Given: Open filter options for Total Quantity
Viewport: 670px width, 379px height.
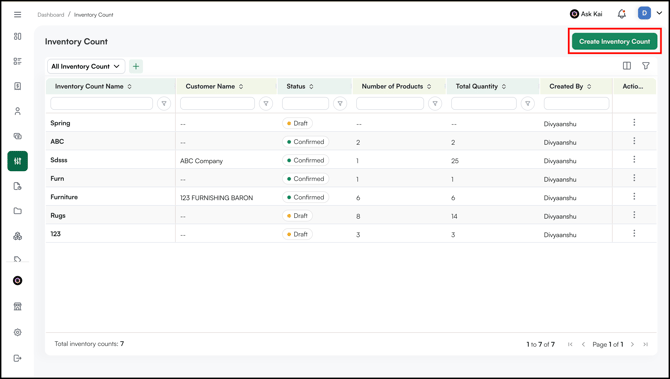Looking at the screenshot, I should tap(528, 103).
